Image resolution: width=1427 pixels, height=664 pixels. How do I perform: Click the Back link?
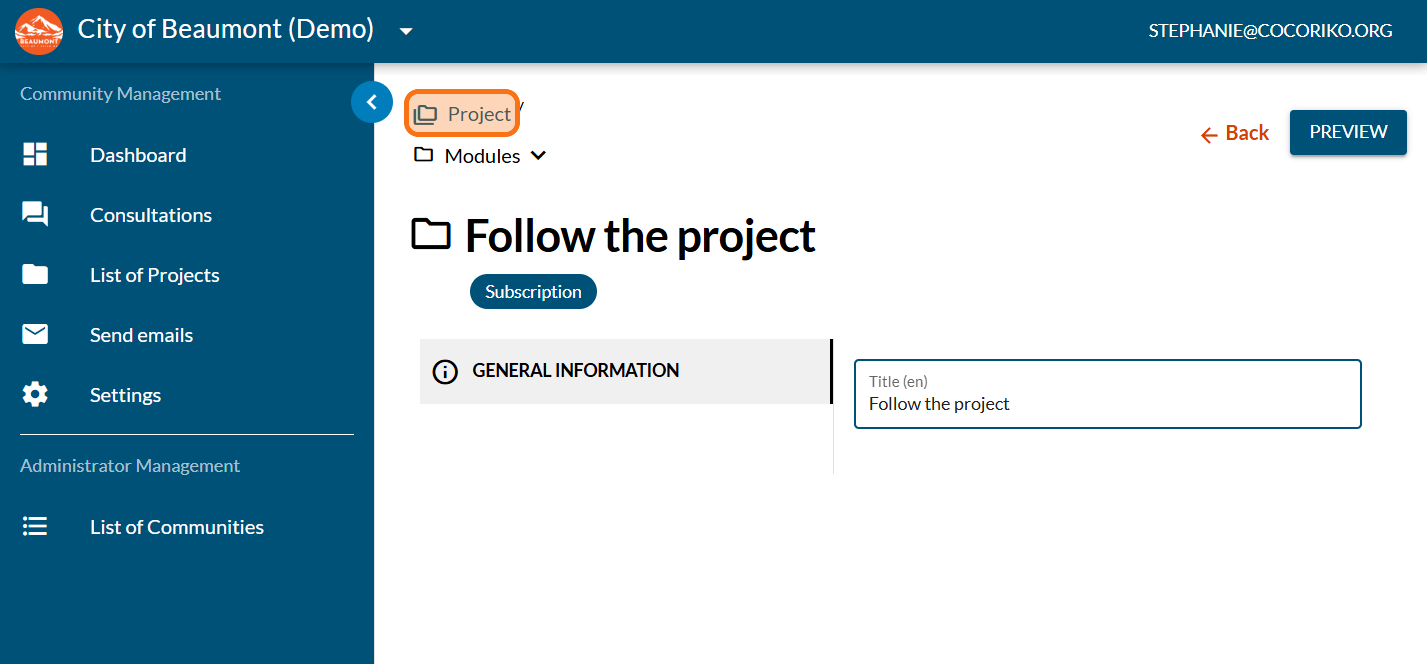point(1235,133)
